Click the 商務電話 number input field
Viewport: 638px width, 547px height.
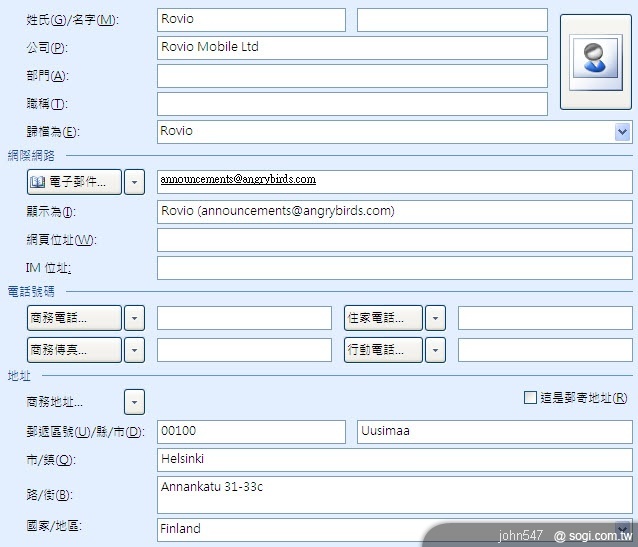pyautogui.click(x=245, y=318)
